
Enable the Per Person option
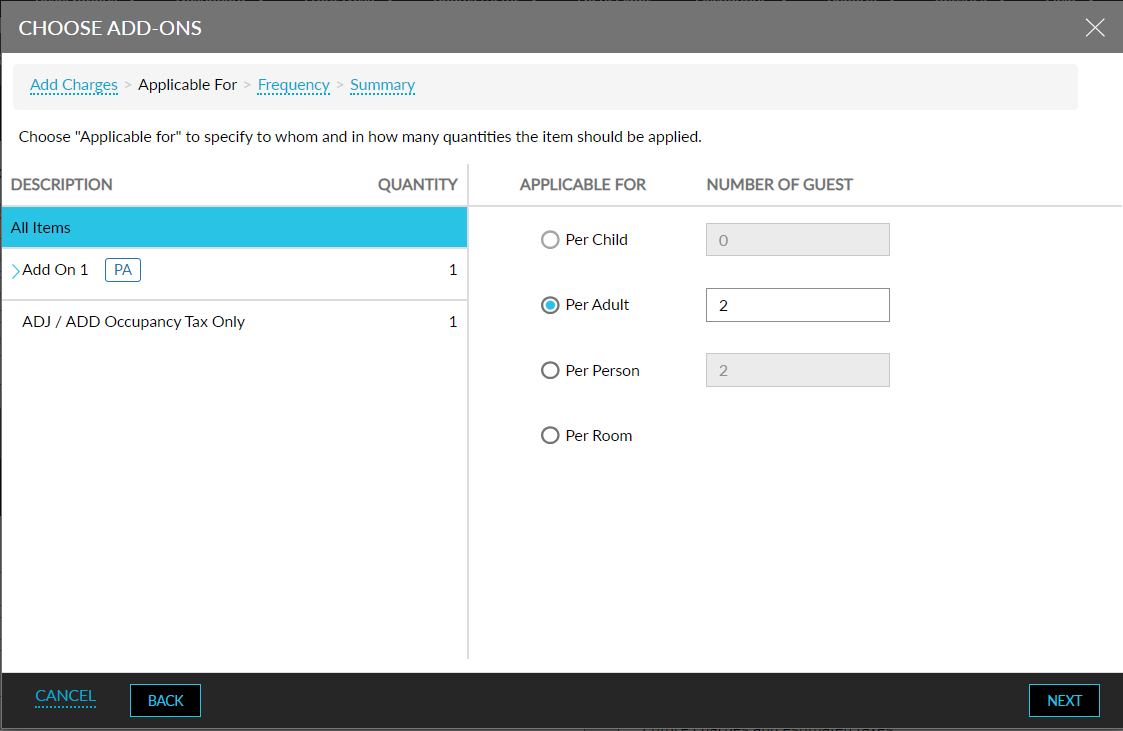[x=550, y=370]
